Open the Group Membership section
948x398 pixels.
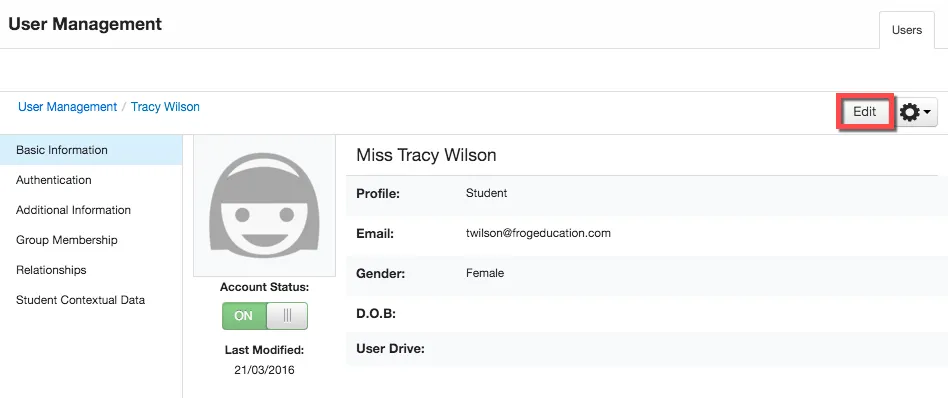click(x=67, y=240)
